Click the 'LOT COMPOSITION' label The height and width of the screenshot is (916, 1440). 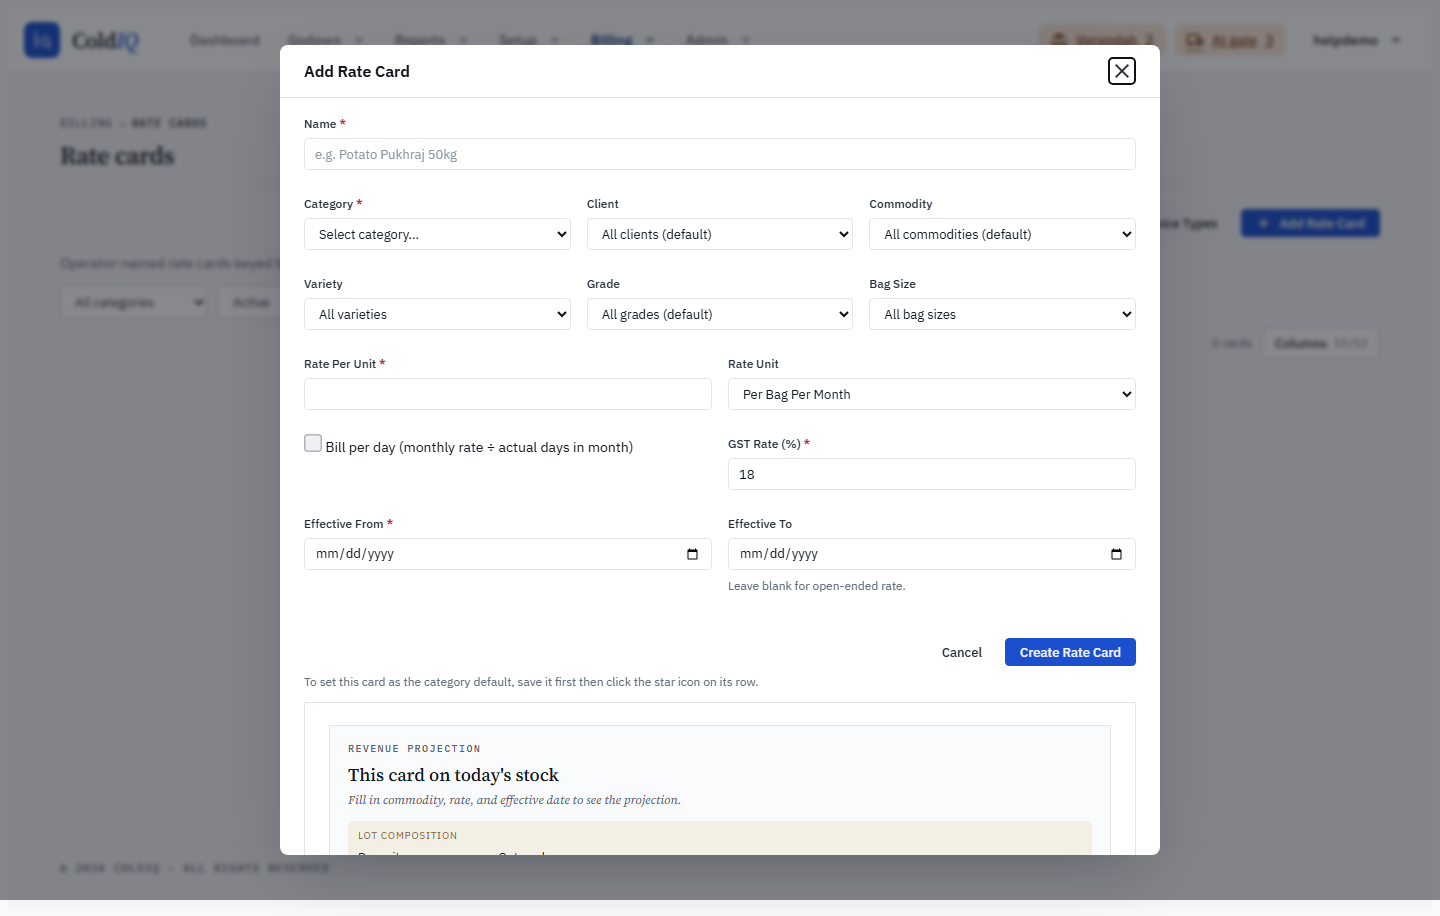coord(407,835)
